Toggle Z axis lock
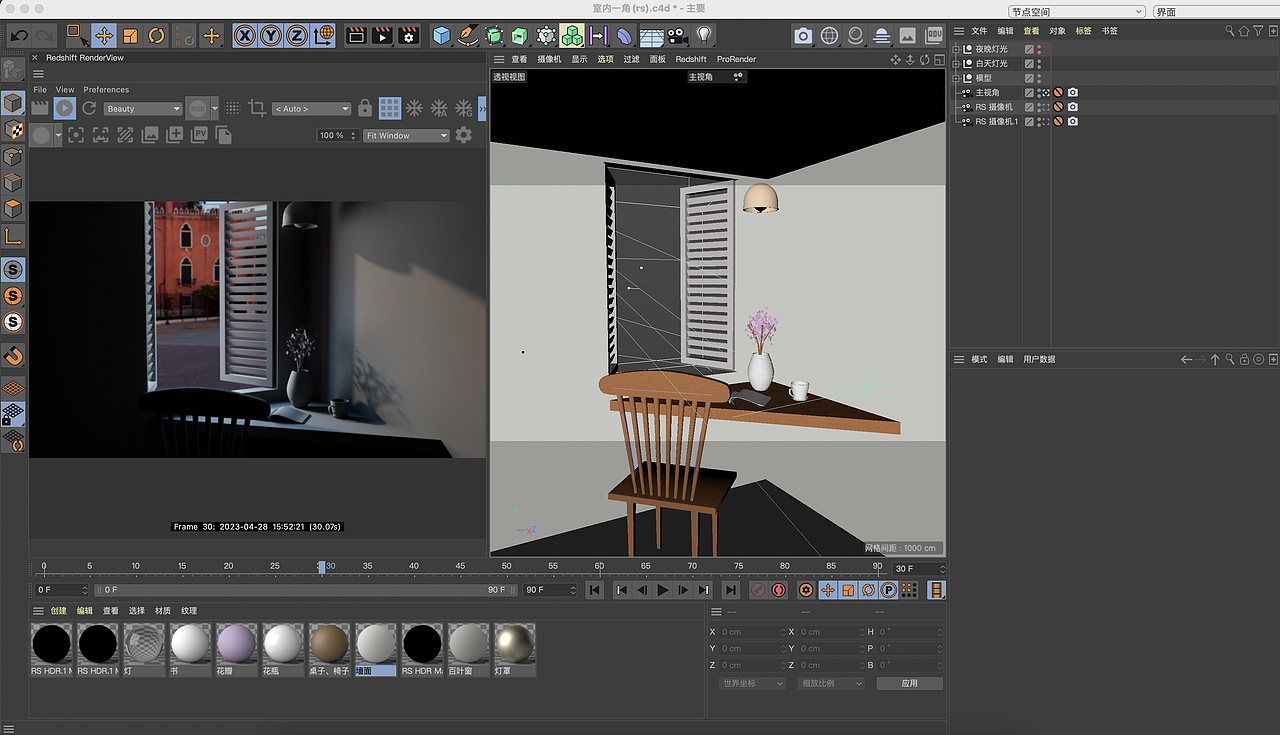The image size is (1280, 735). tap(296, 36)
